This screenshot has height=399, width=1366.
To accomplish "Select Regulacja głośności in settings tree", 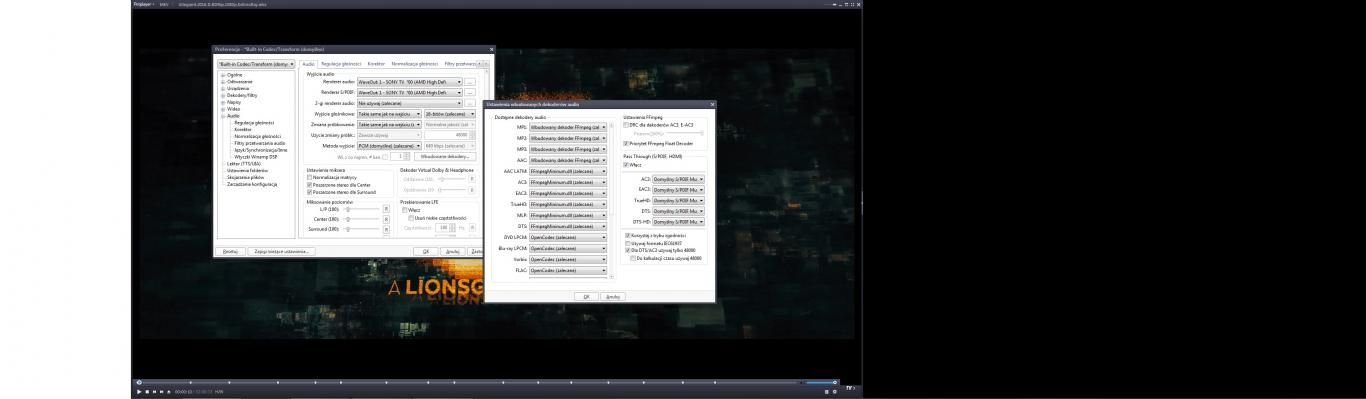I will [x=254, y=122].
